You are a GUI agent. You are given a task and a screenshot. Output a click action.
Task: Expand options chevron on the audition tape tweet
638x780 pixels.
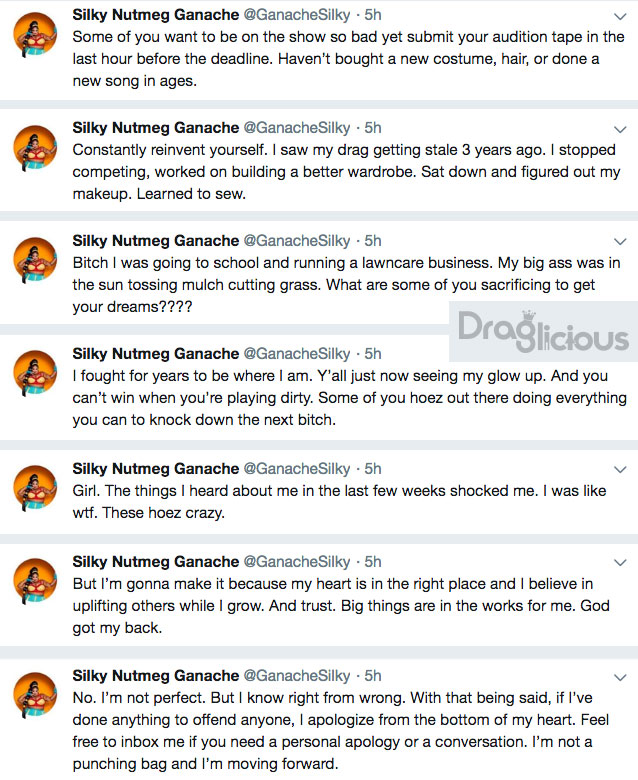click(620, 16)
